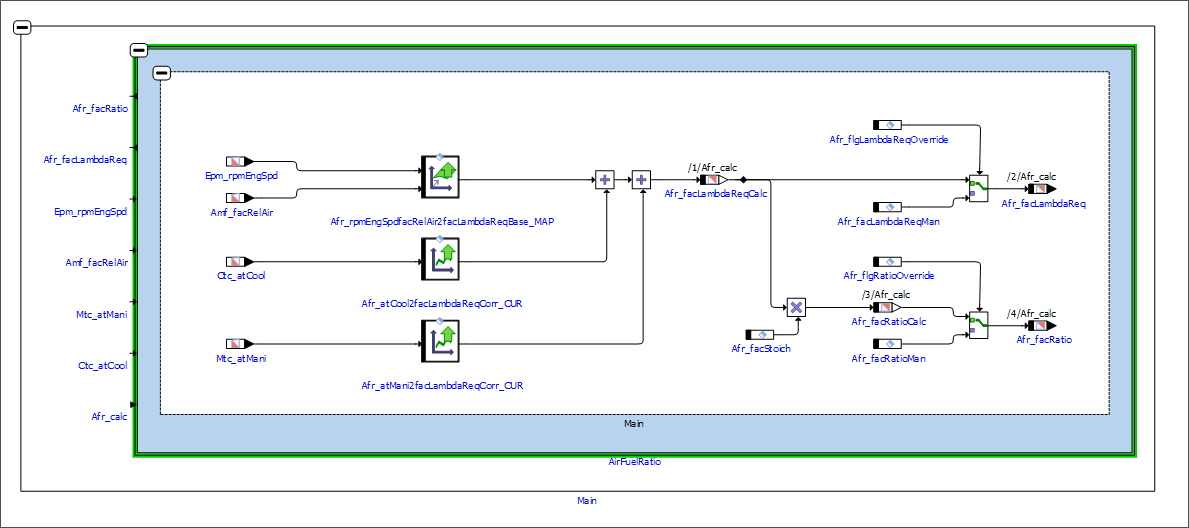Select the second addition operator block
Viewport: 1189px width, 528px height.
641,180
